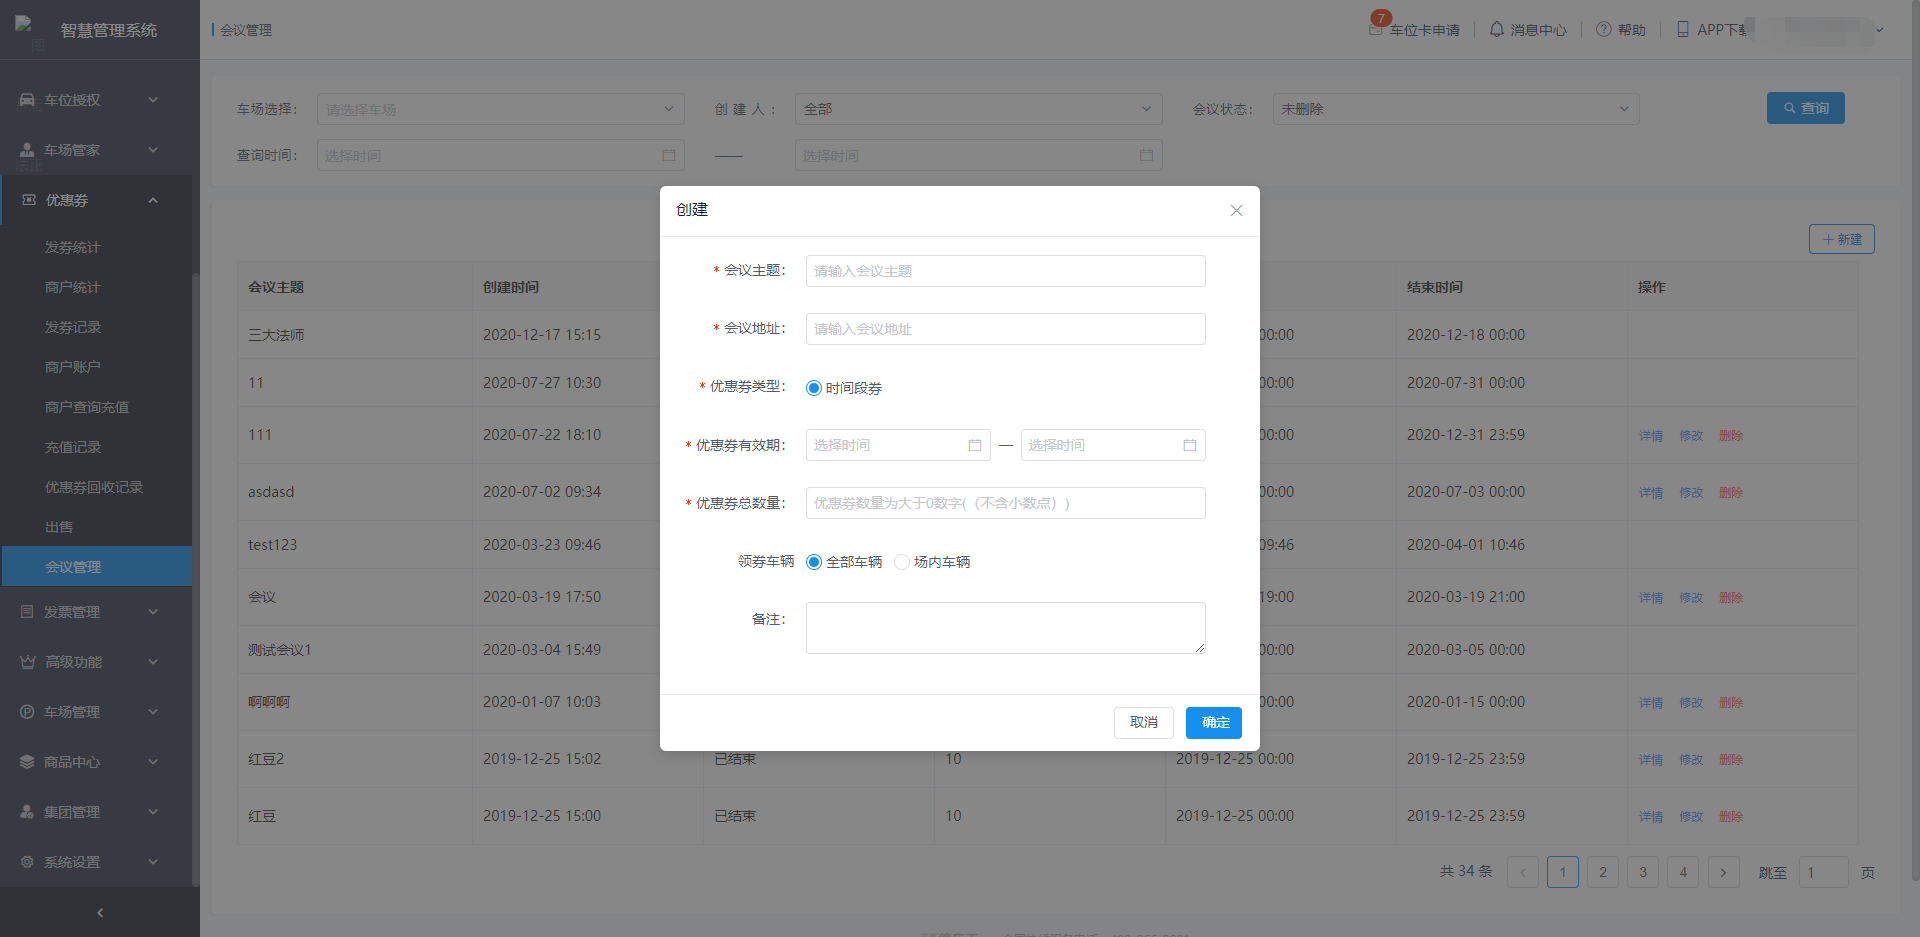Click 详情 link in the 啊啊啊 row
Image resolution: width=1920 pixels, height=937 pixels.
click(1651, 703)
